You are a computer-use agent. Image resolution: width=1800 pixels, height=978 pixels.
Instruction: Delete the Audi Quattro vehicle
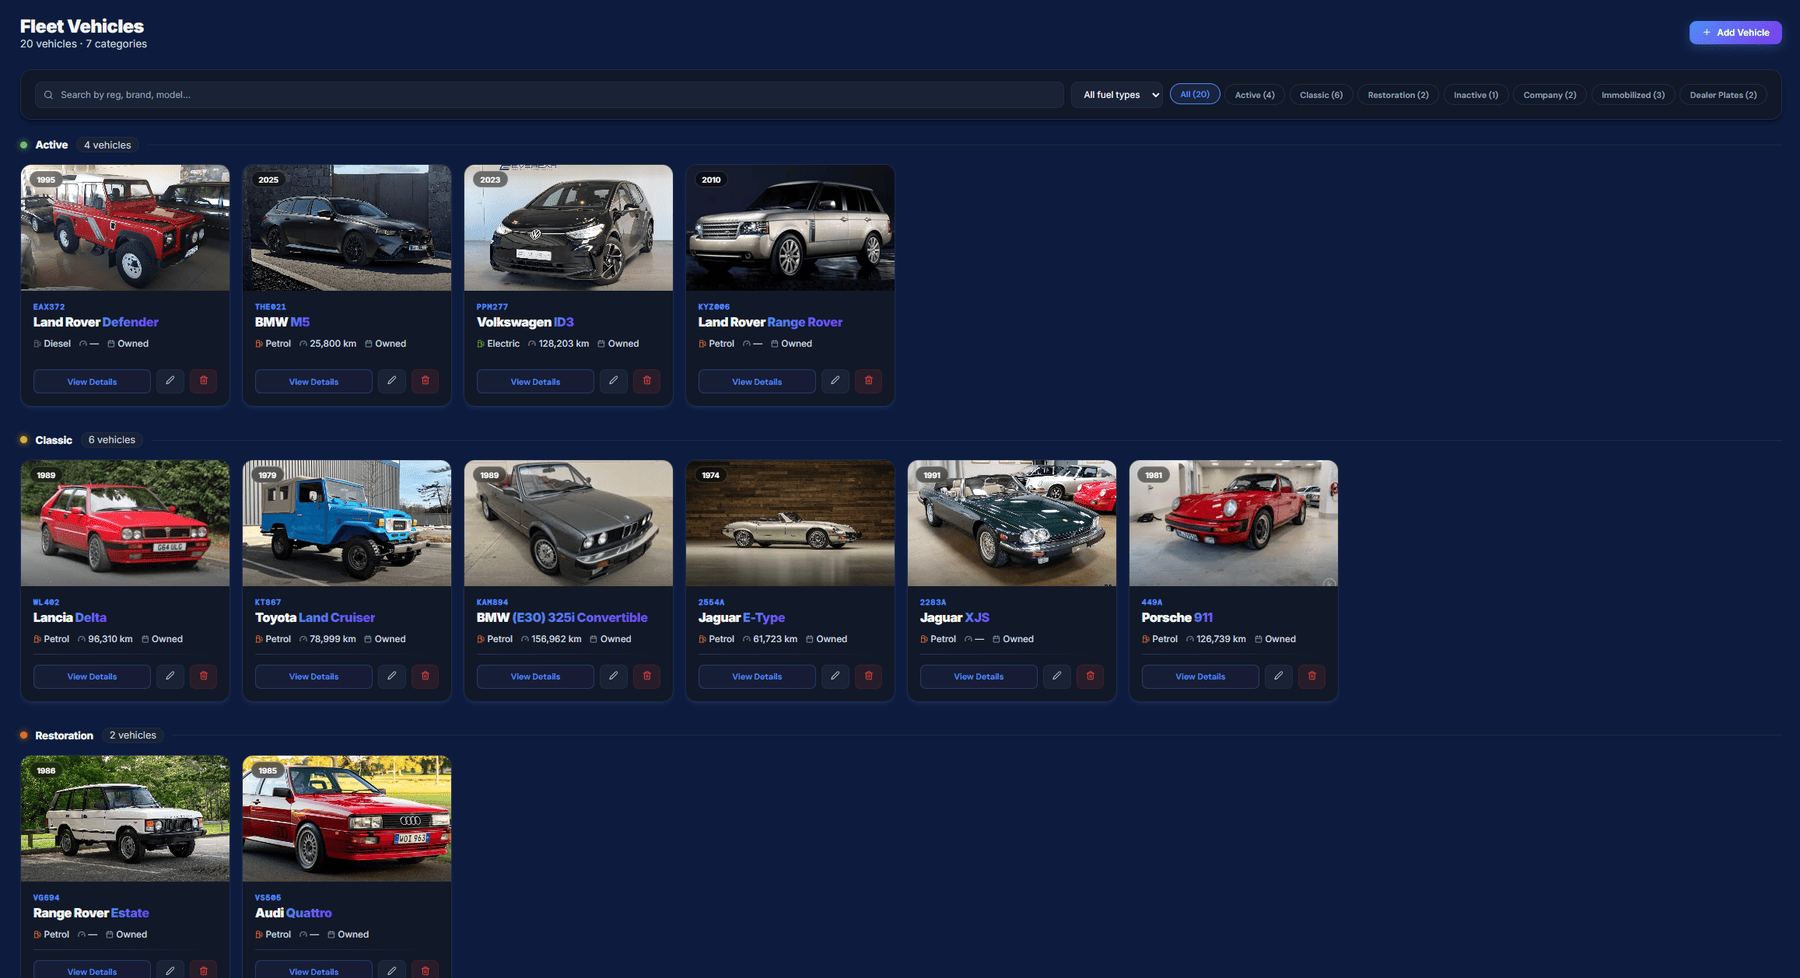click(425, 970)
